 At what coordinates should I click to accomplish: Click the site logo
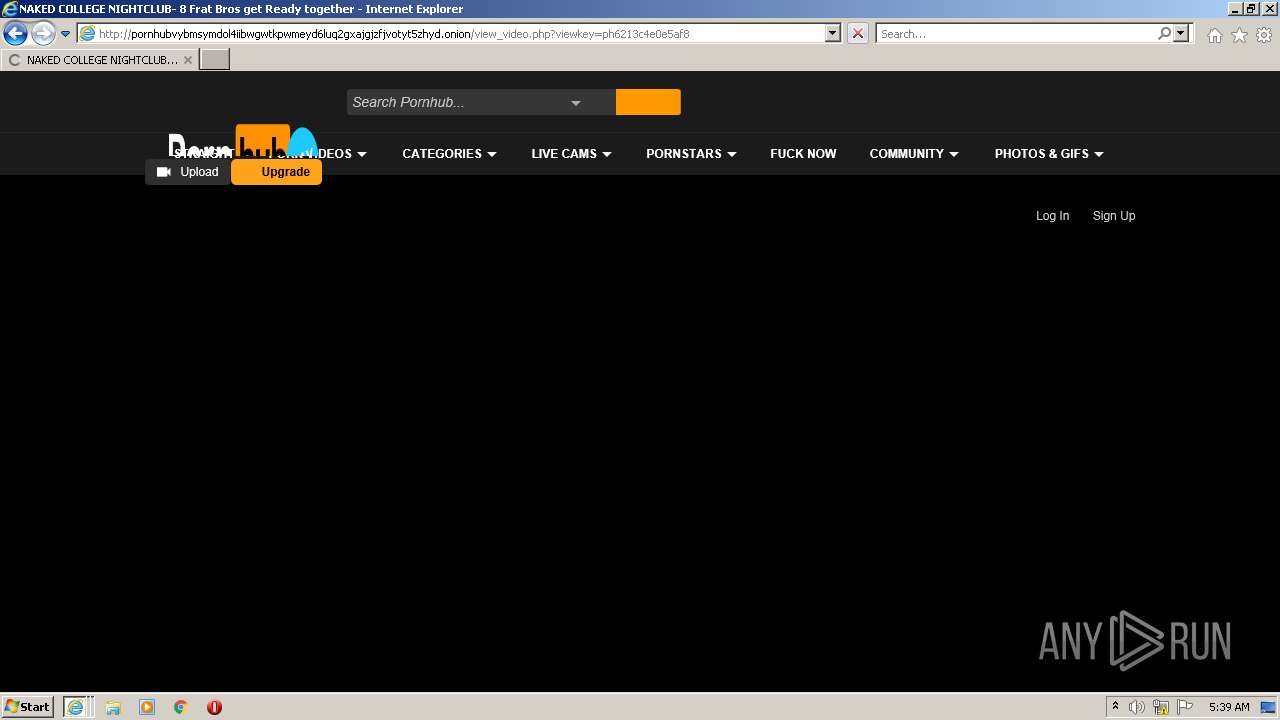[242, 143]
